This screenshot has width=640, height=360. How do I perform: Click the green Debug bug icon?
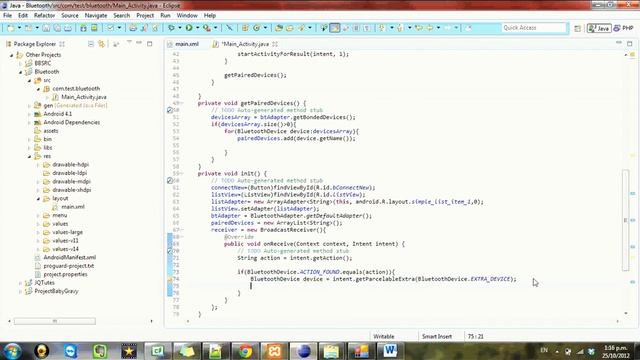click(x=171, y=28)
